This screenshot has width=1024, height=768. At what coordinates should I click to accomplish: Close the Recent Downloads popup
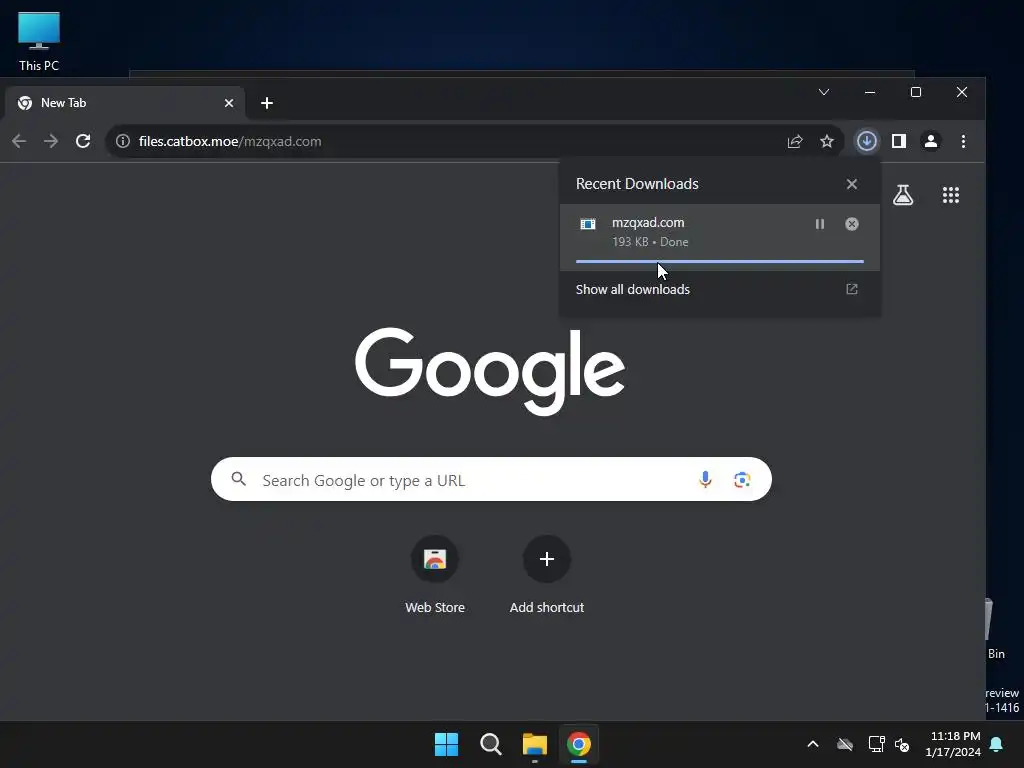(x=852, y=184)
